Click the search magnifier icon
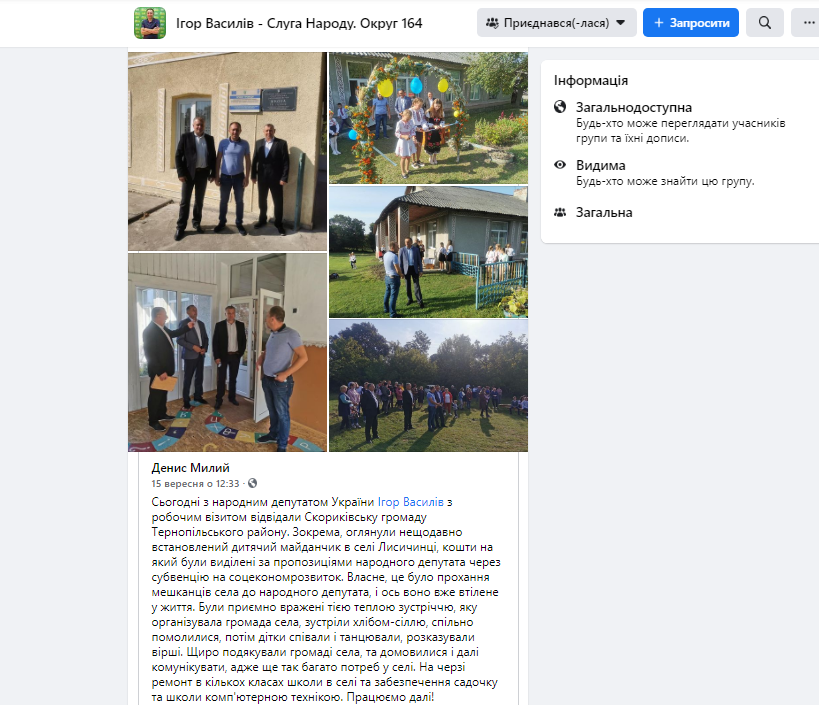Image resolution: width=819 pixels, height=705 pixels. (765, 22)
